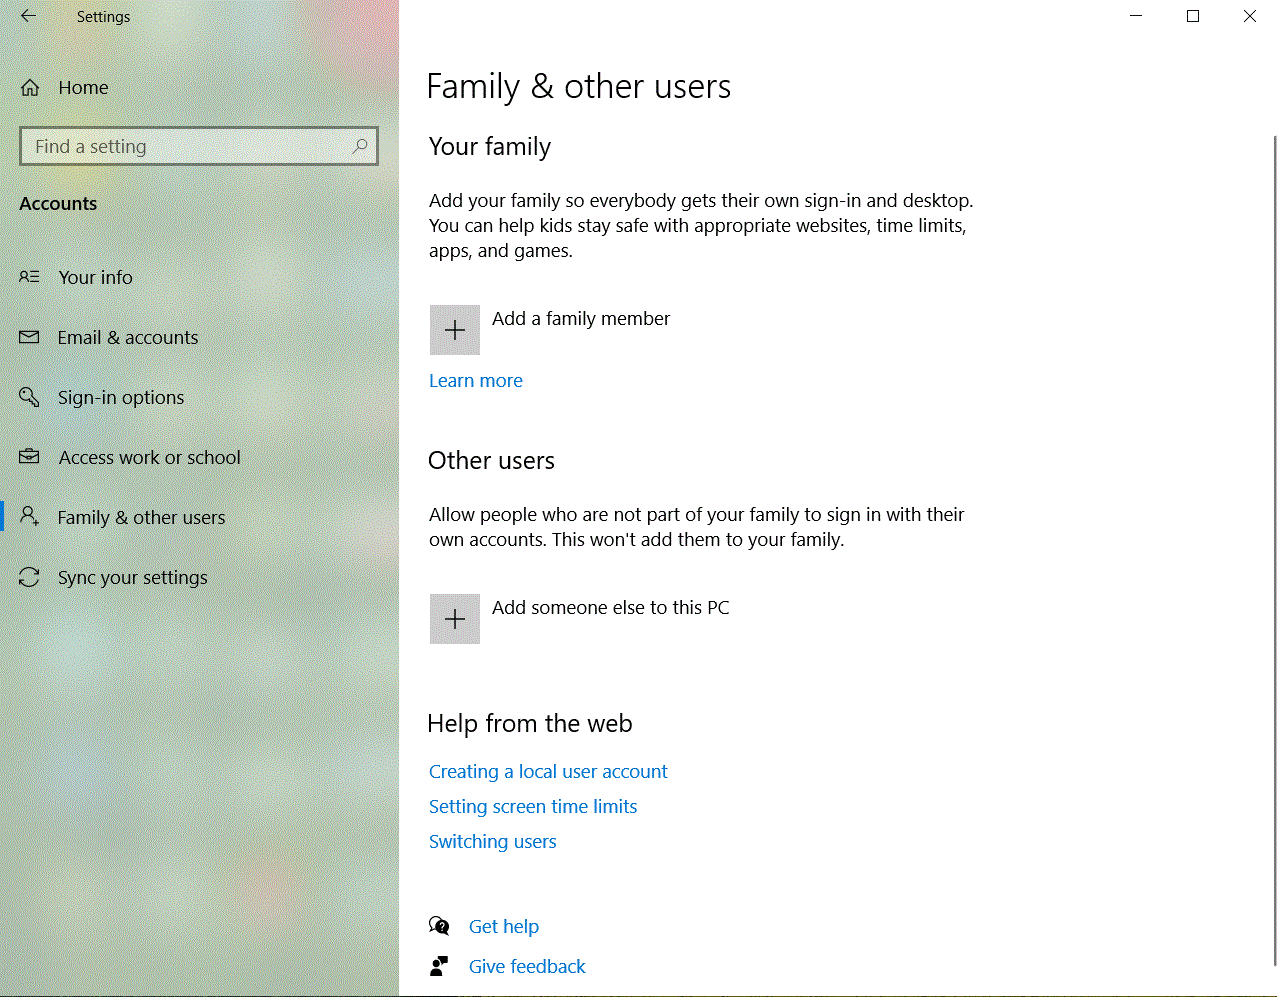Click the Get help link
The height and width of the screenshot is (997, 1277).
tap(504, 927)
